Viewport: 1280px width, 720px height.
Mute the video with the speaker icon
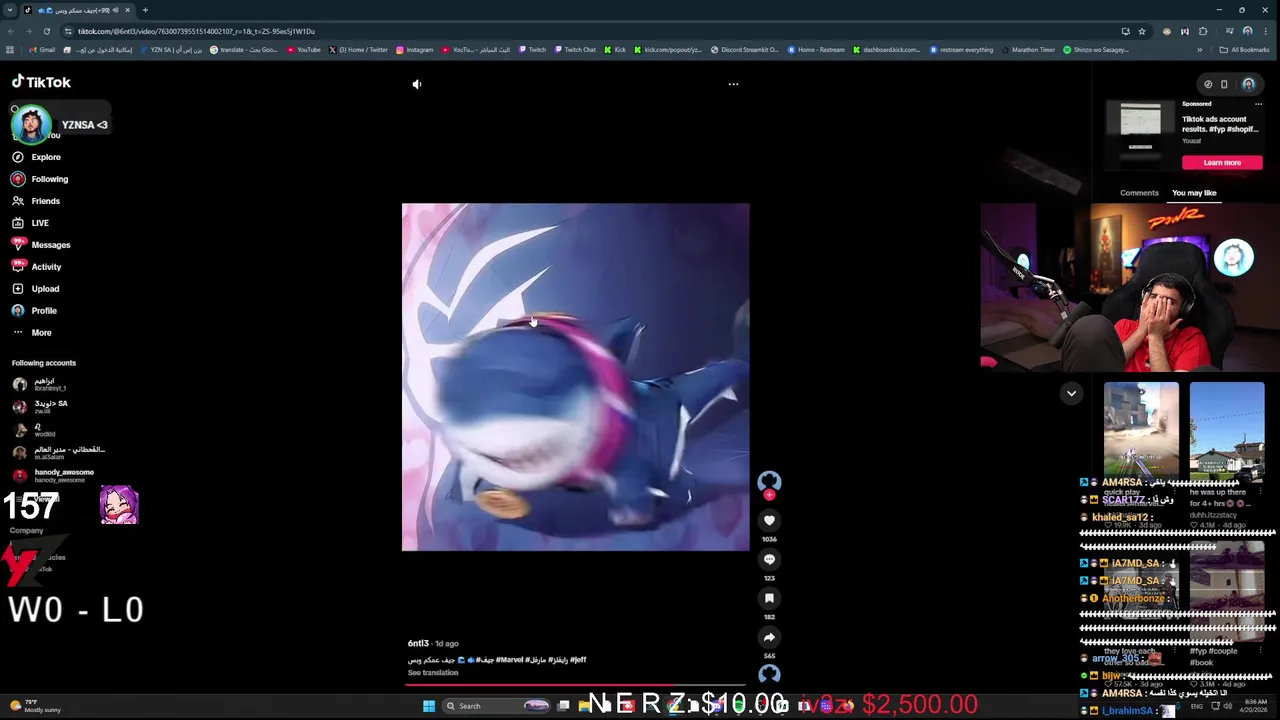(417, 84)
